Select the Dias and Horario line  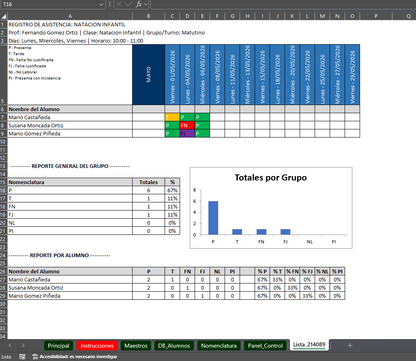(x=76, y=41)
